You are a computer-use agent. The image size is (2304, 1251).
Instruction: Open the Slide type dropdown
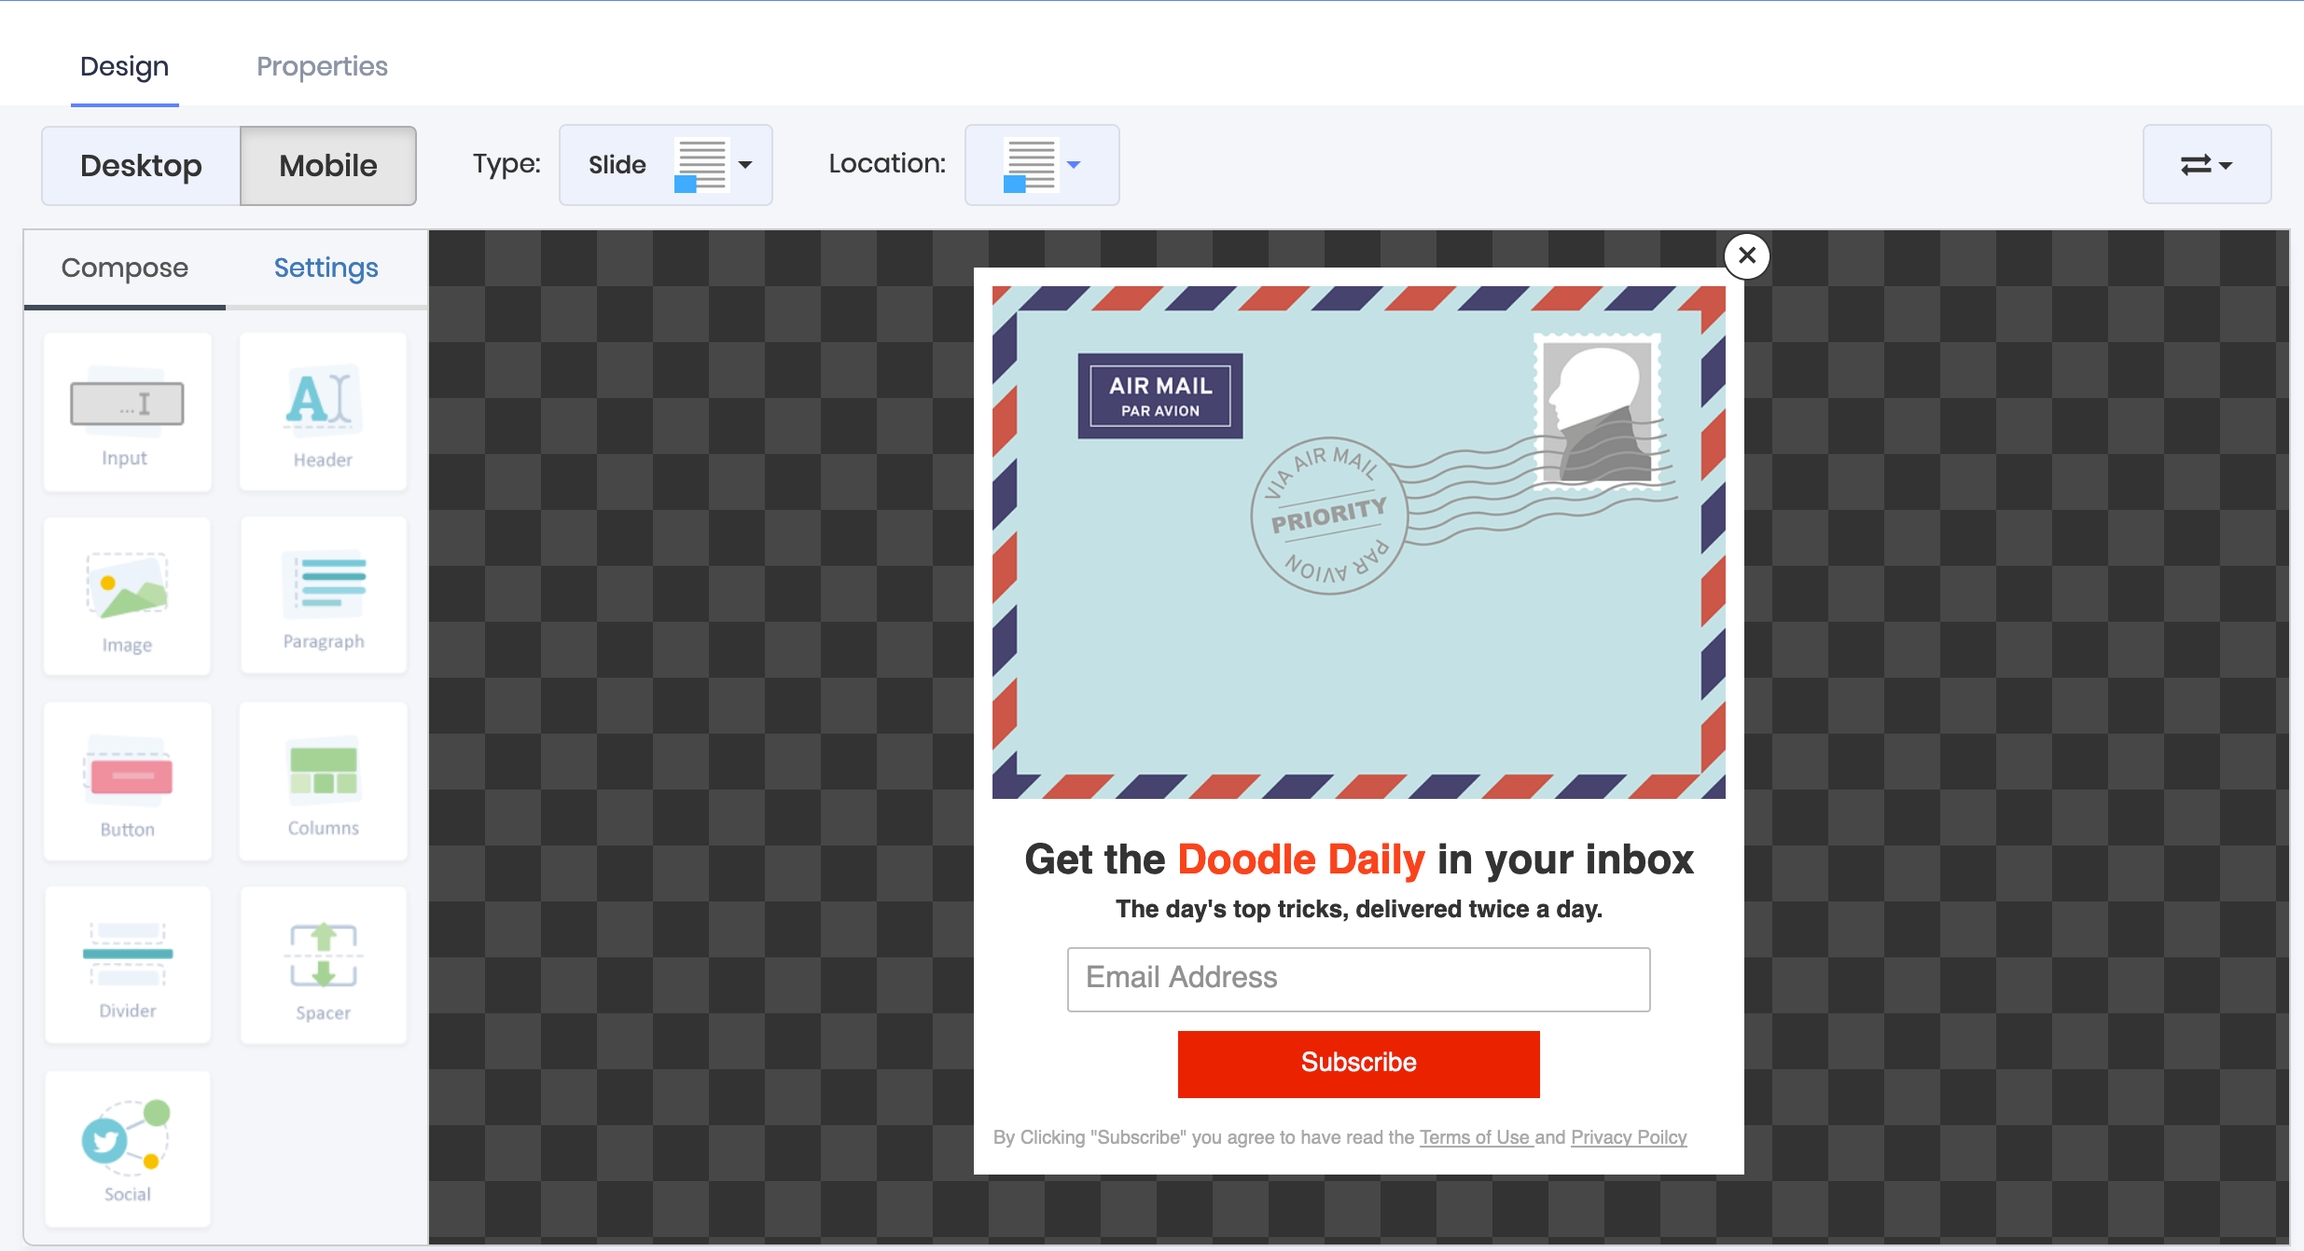pos(666,165)
